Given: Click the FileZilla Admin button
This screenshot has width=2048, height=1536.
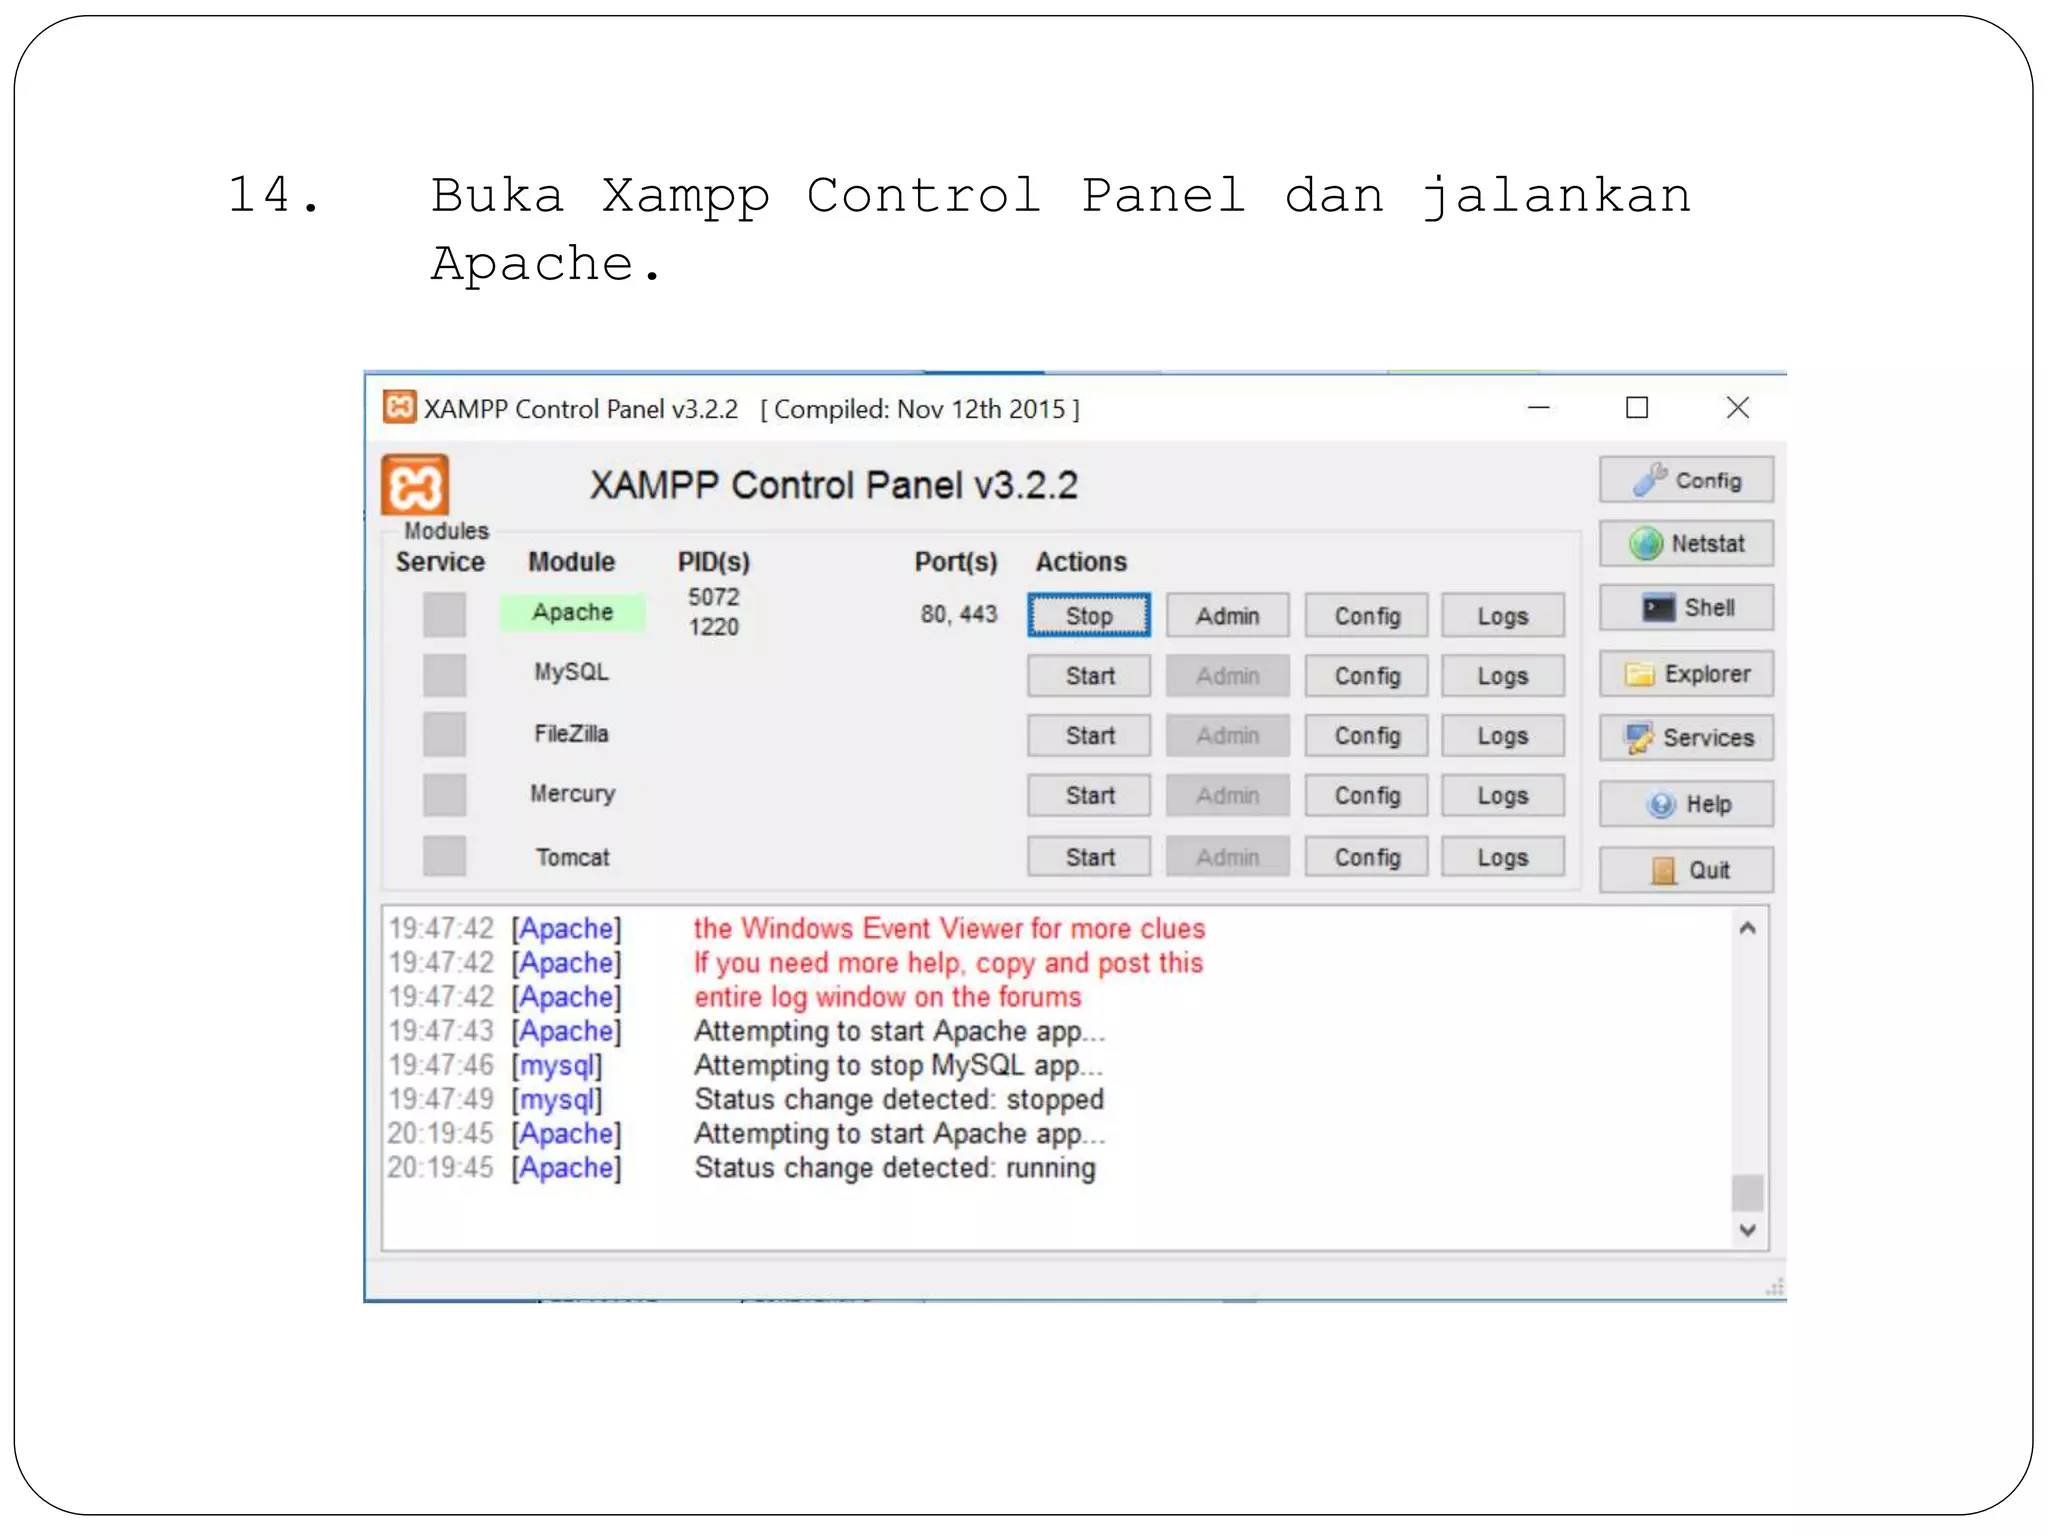Looking at the screenshot, I should [1228, 736].
